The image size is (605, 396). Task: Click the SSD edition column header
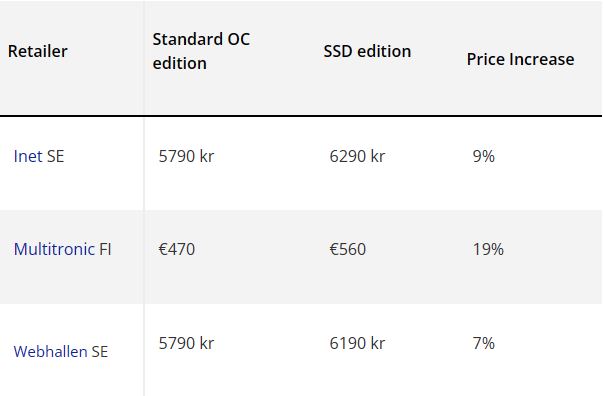click(367, 51)
